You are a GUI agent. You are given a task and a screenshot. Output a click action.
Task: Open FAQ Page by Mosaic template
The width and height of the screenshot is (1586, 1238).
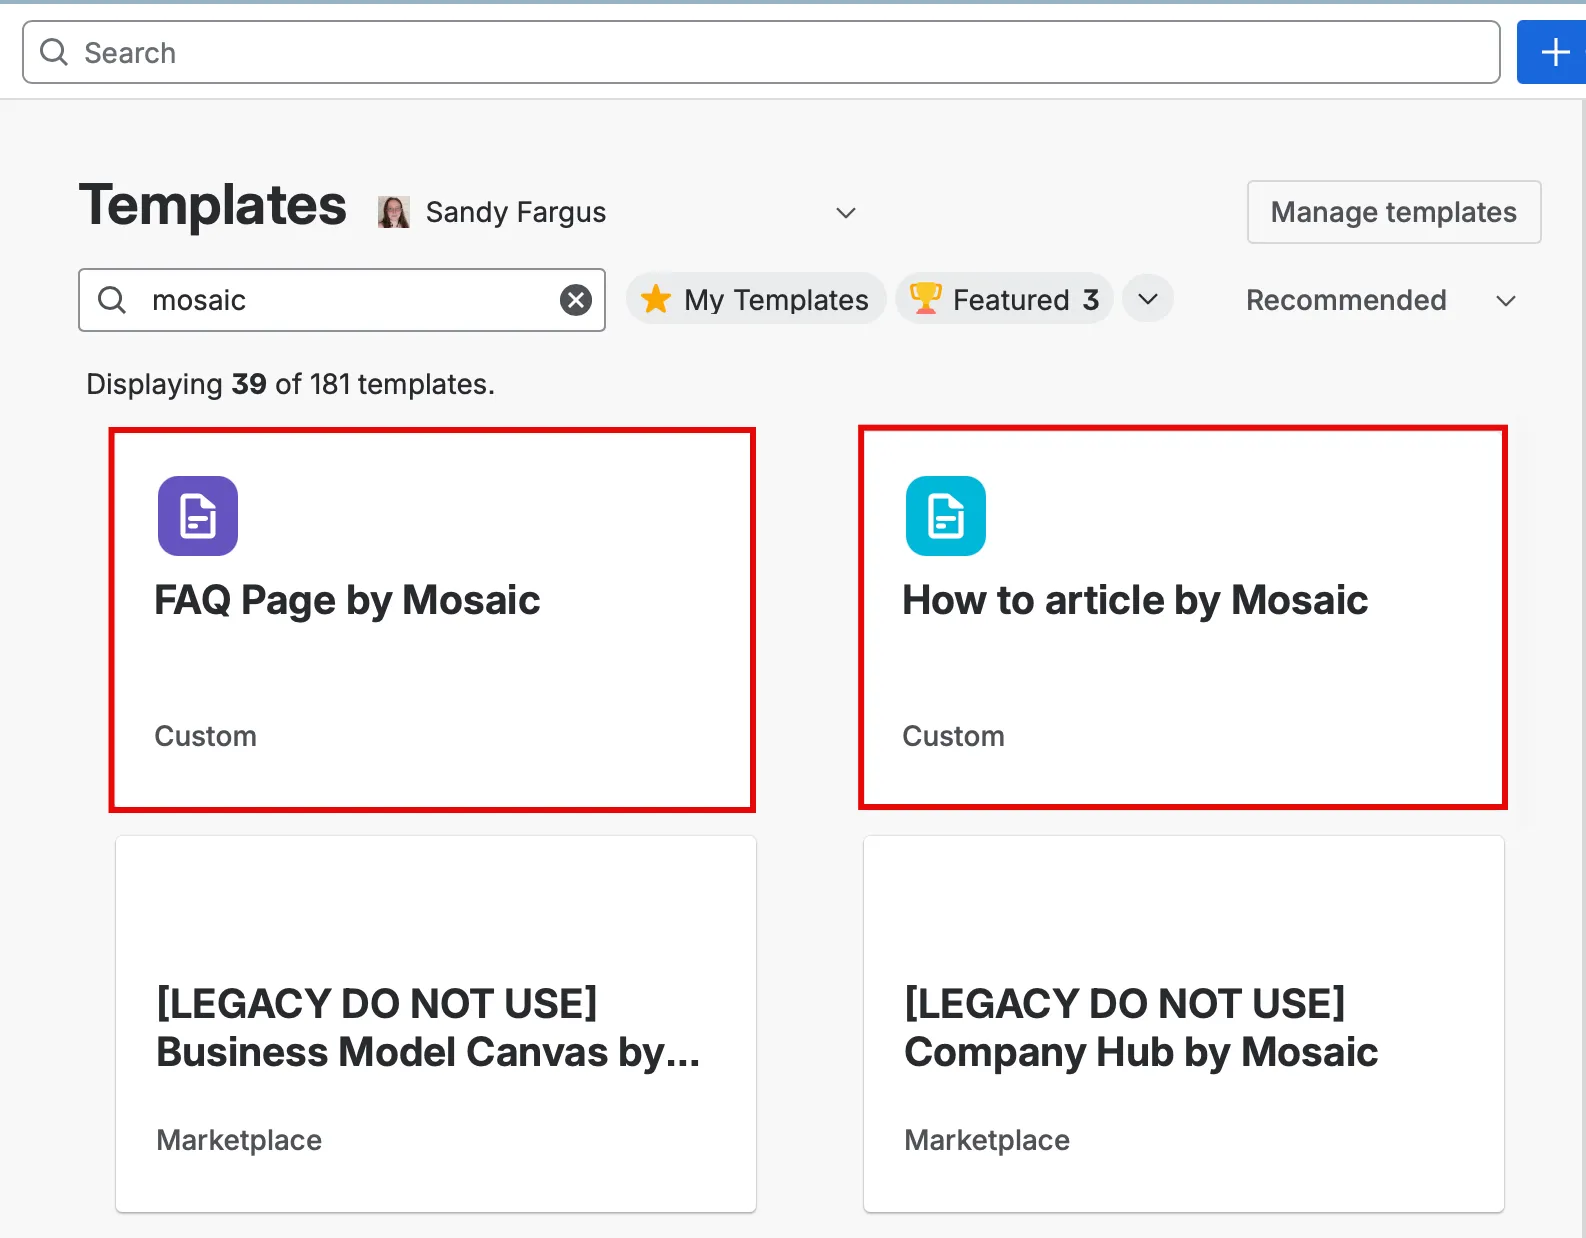point(432,620)
